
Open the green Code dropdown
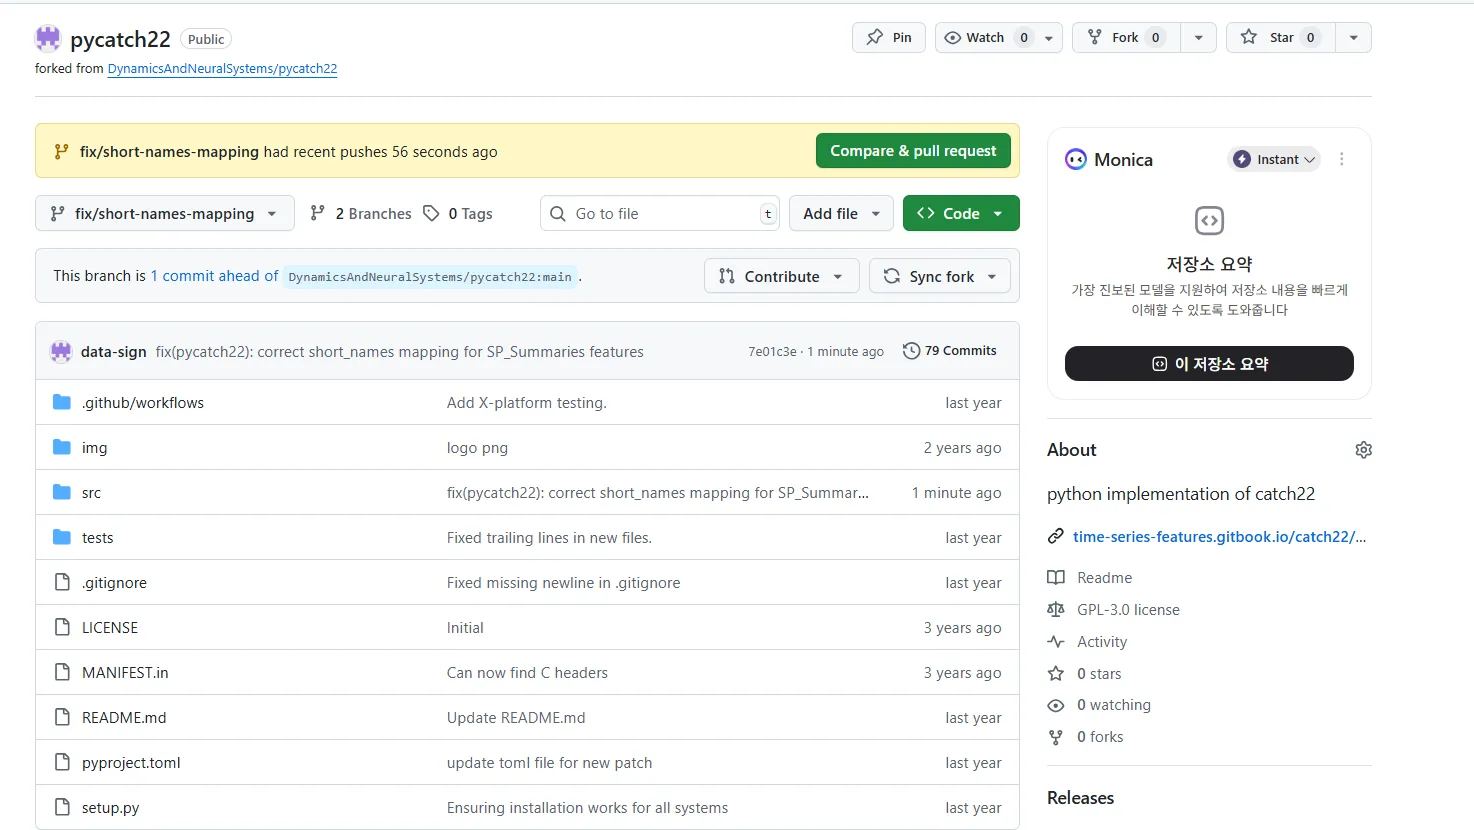pyautogui.click(x=961, y=213)
